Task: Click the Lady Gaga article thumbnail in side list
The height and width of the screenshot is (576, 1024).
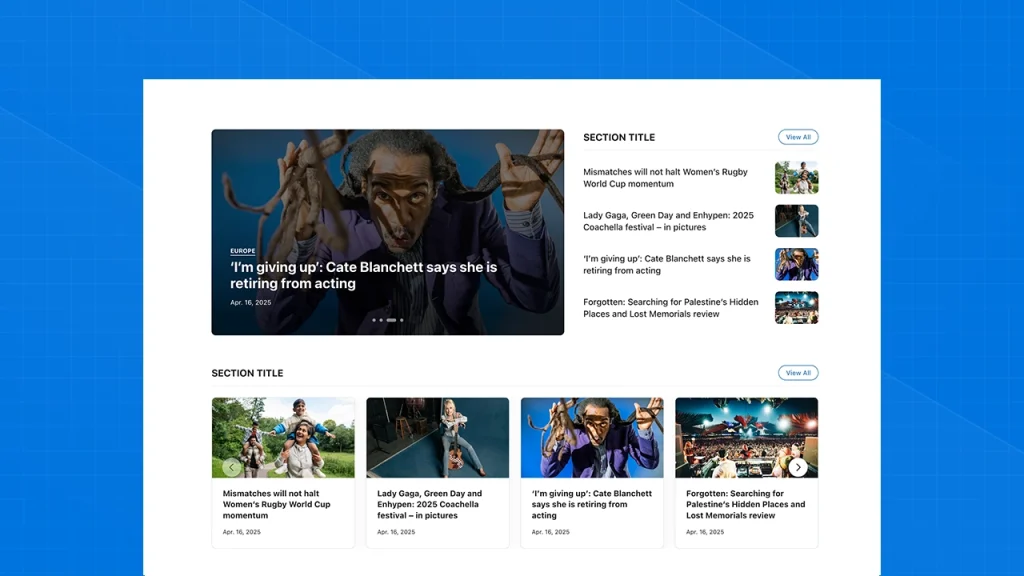Action: tap(796, 221)
